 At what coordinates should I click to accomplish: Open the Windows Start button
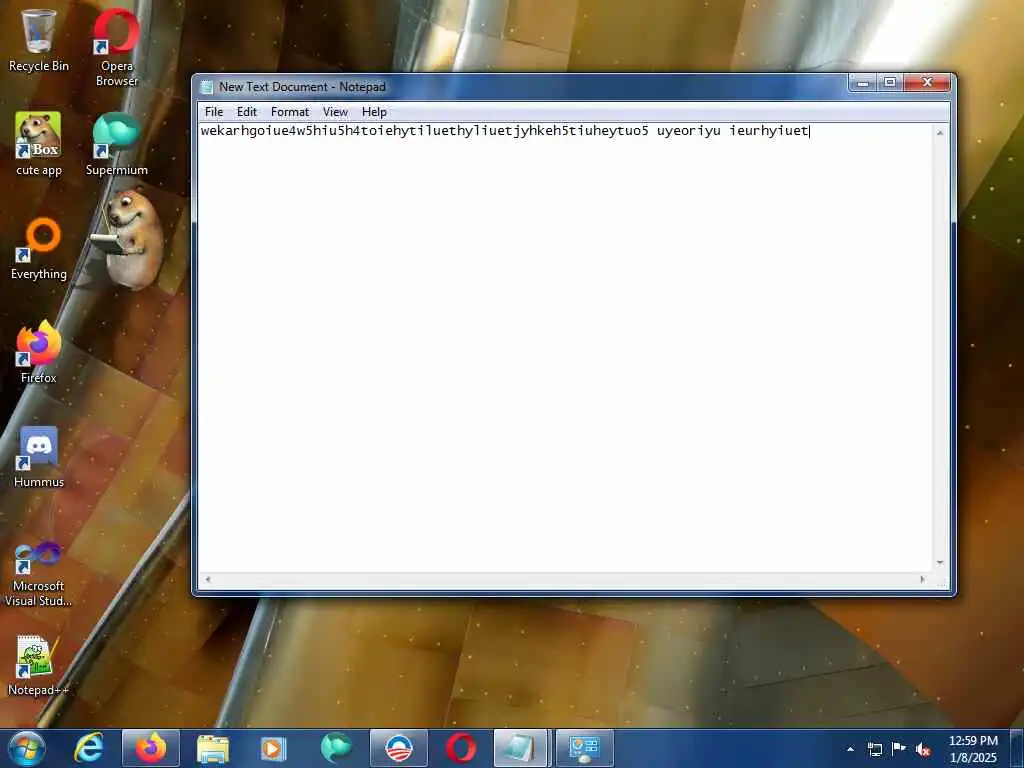[x=27, y=748]
